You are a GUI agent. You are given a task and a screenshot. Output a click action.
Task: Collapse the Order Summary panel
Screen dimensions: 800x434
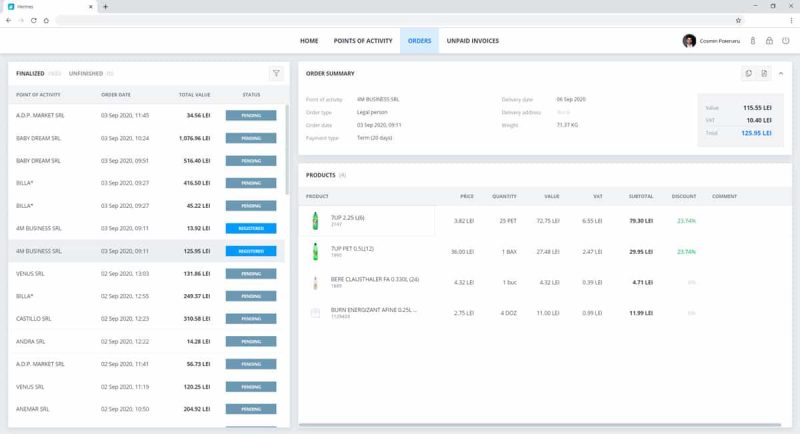(x=781, y=73)
